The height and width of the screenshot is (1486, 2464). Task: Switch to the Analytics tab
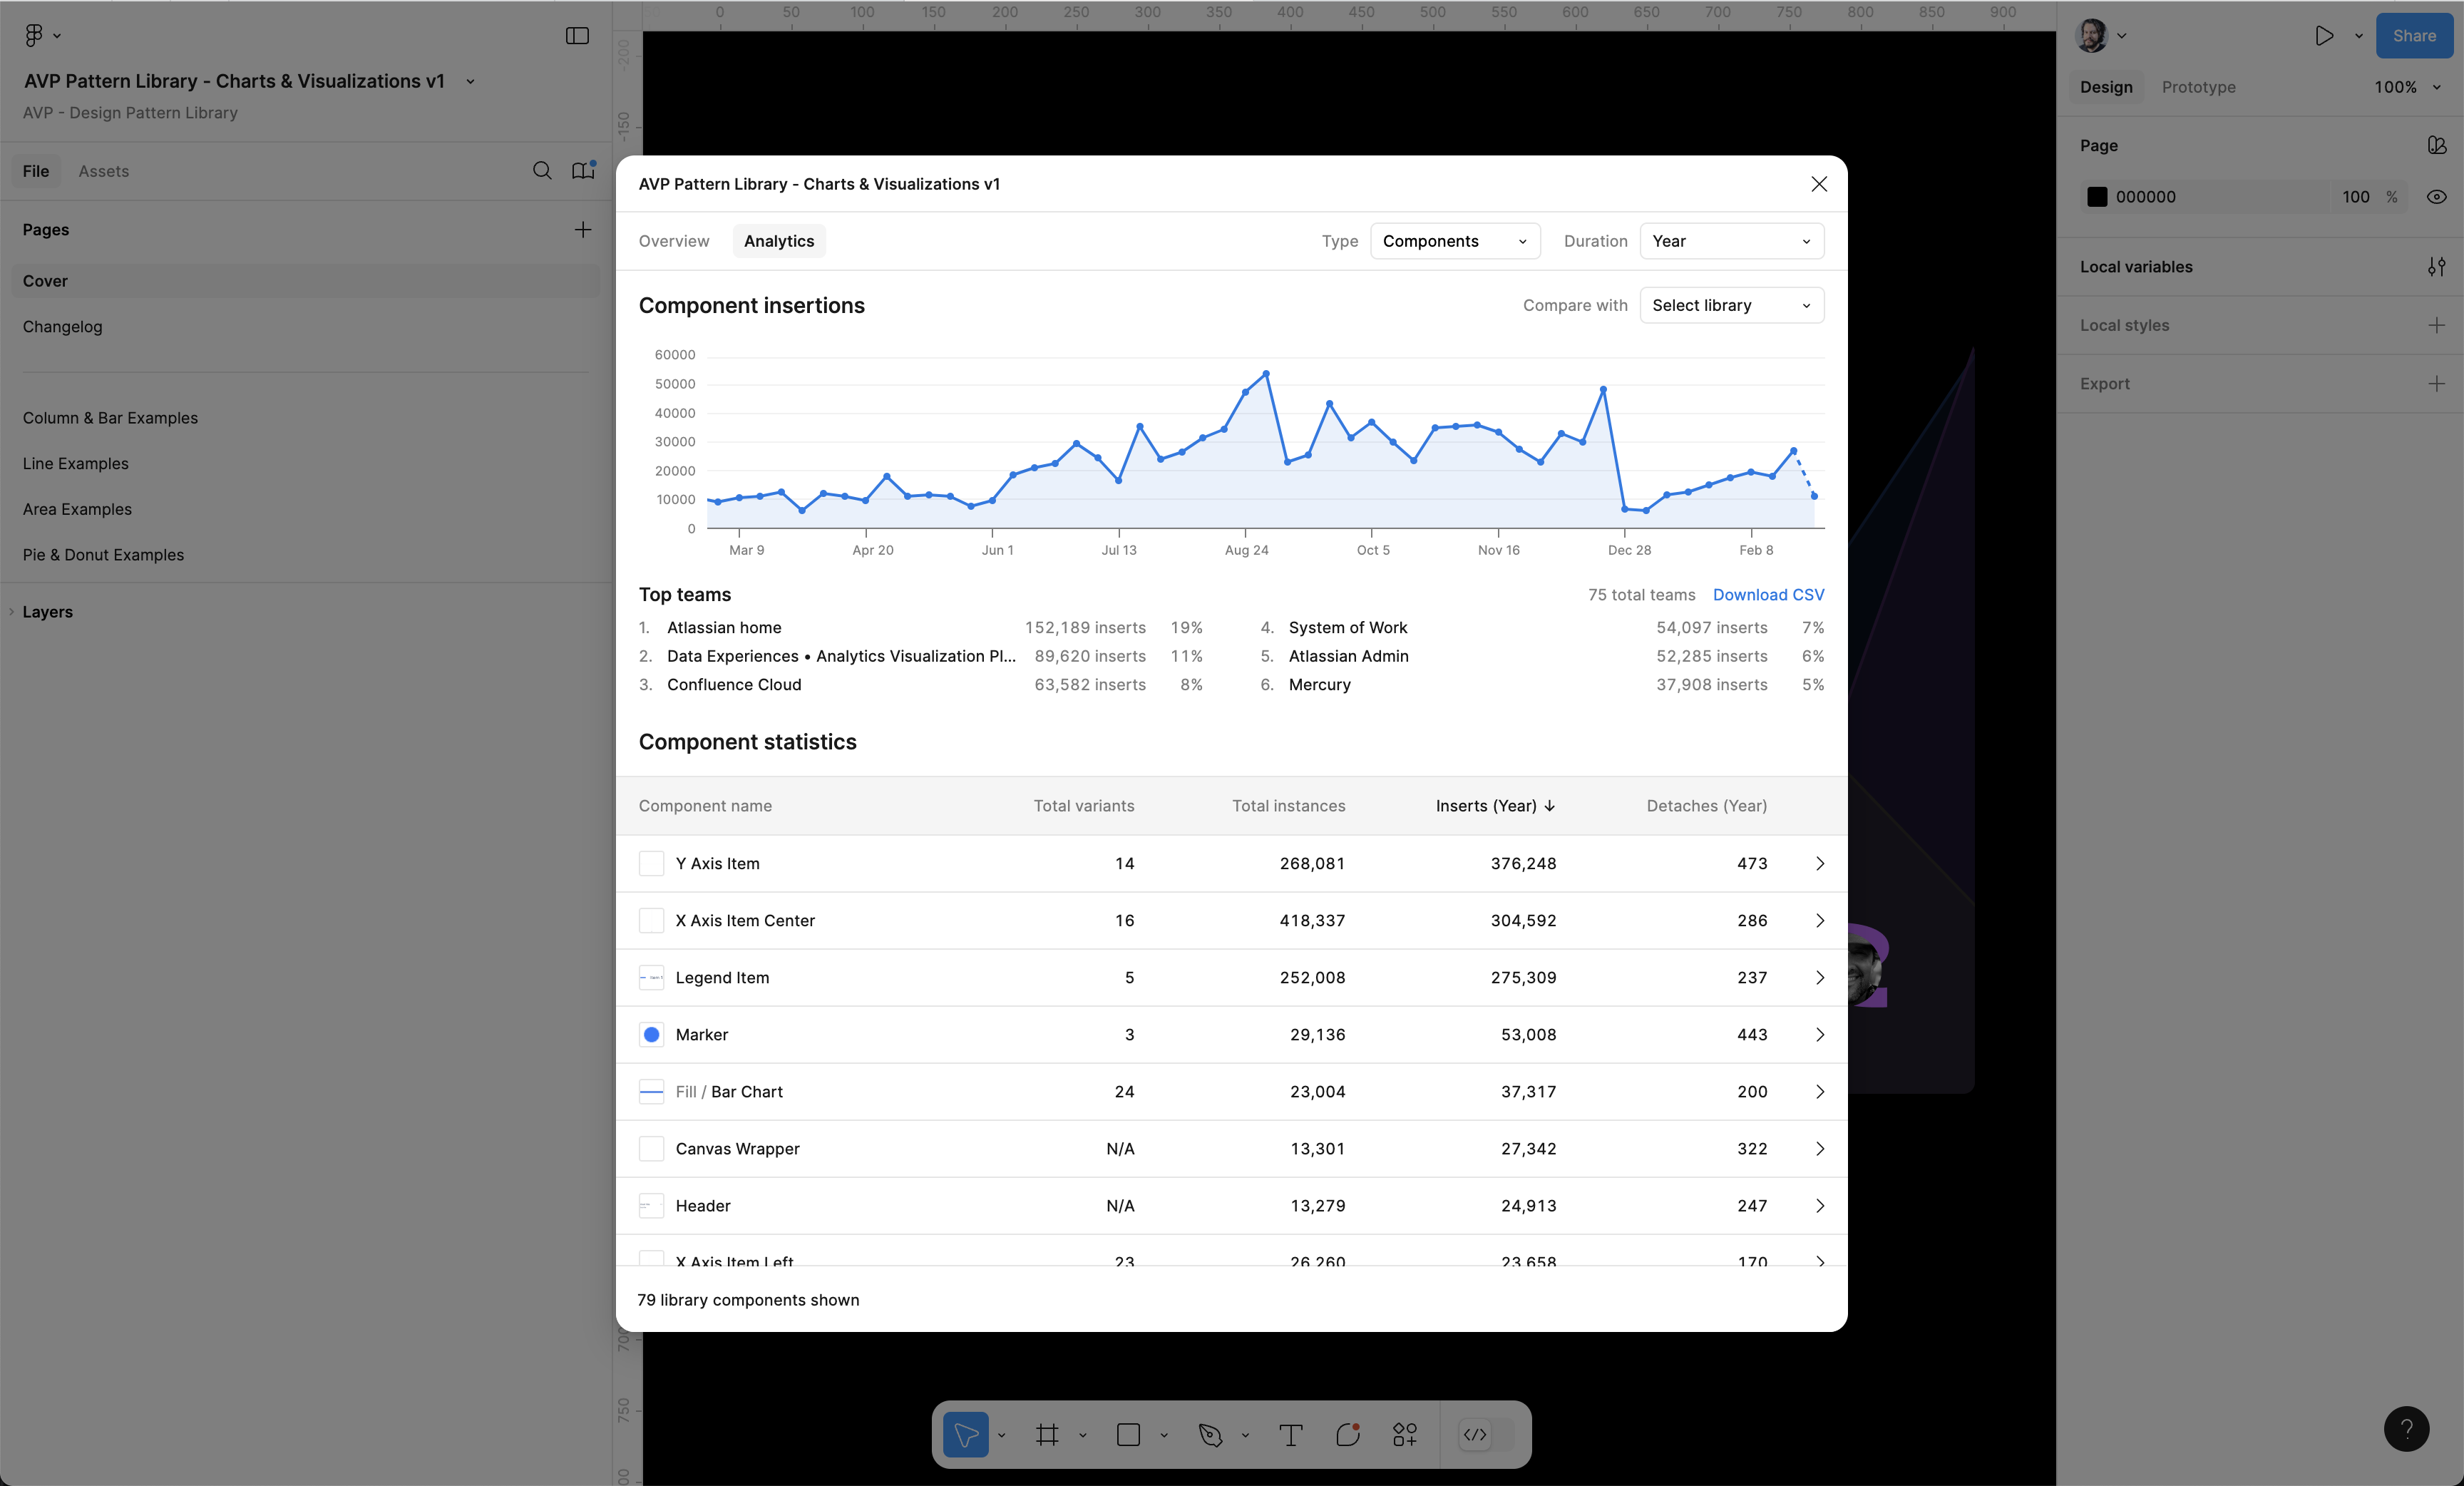pyautogui.click(x=779, y=241)
